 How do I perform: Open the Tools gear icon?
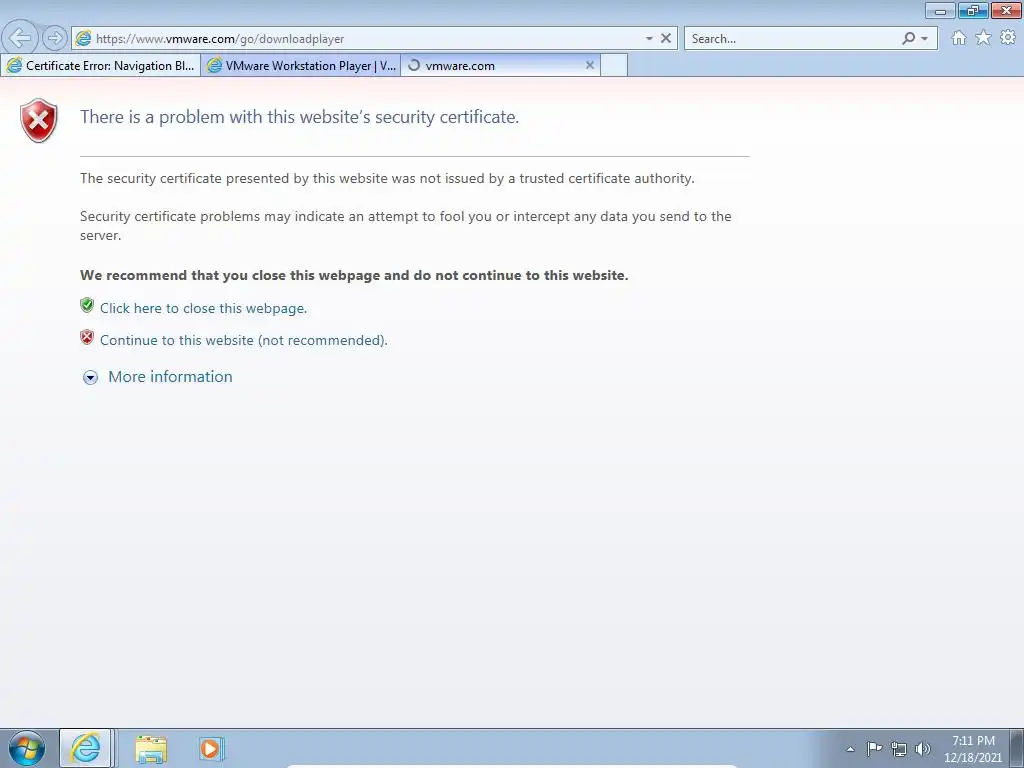1008,38
